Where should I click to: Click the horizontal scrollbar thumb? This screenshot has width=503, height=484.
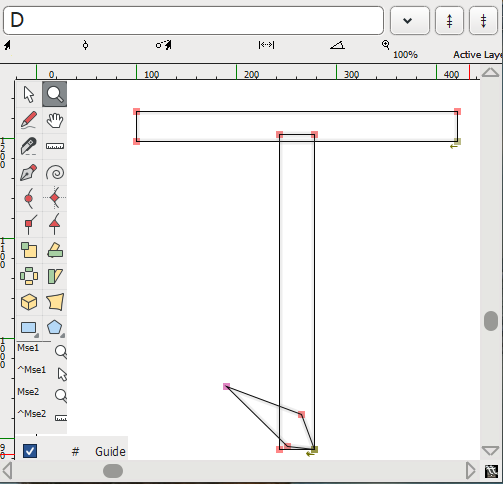pos(113,471)
